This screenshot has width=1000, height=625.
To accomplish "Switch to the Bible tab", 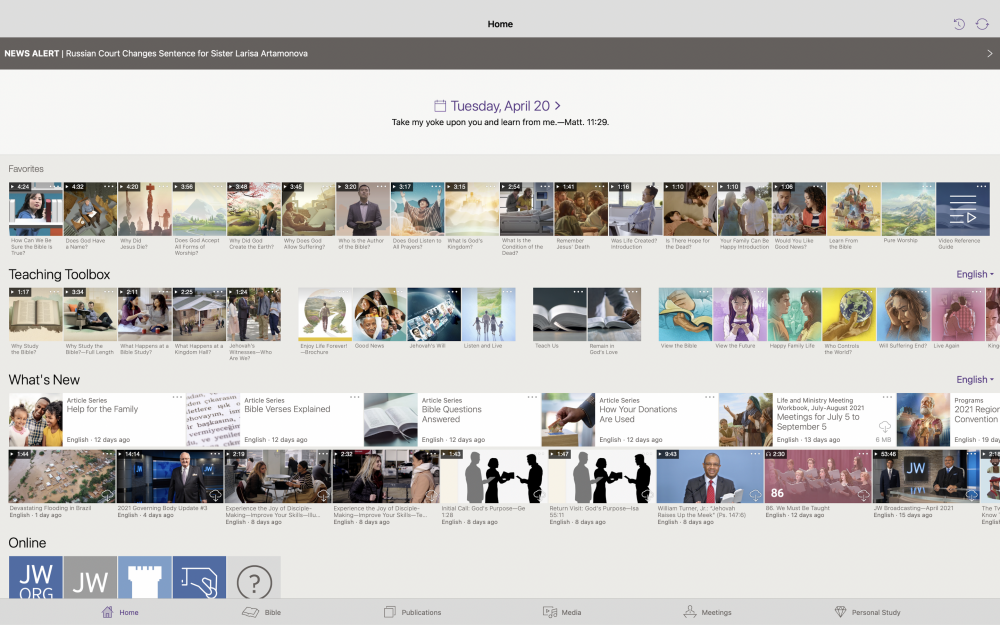I will click(263, 612).
